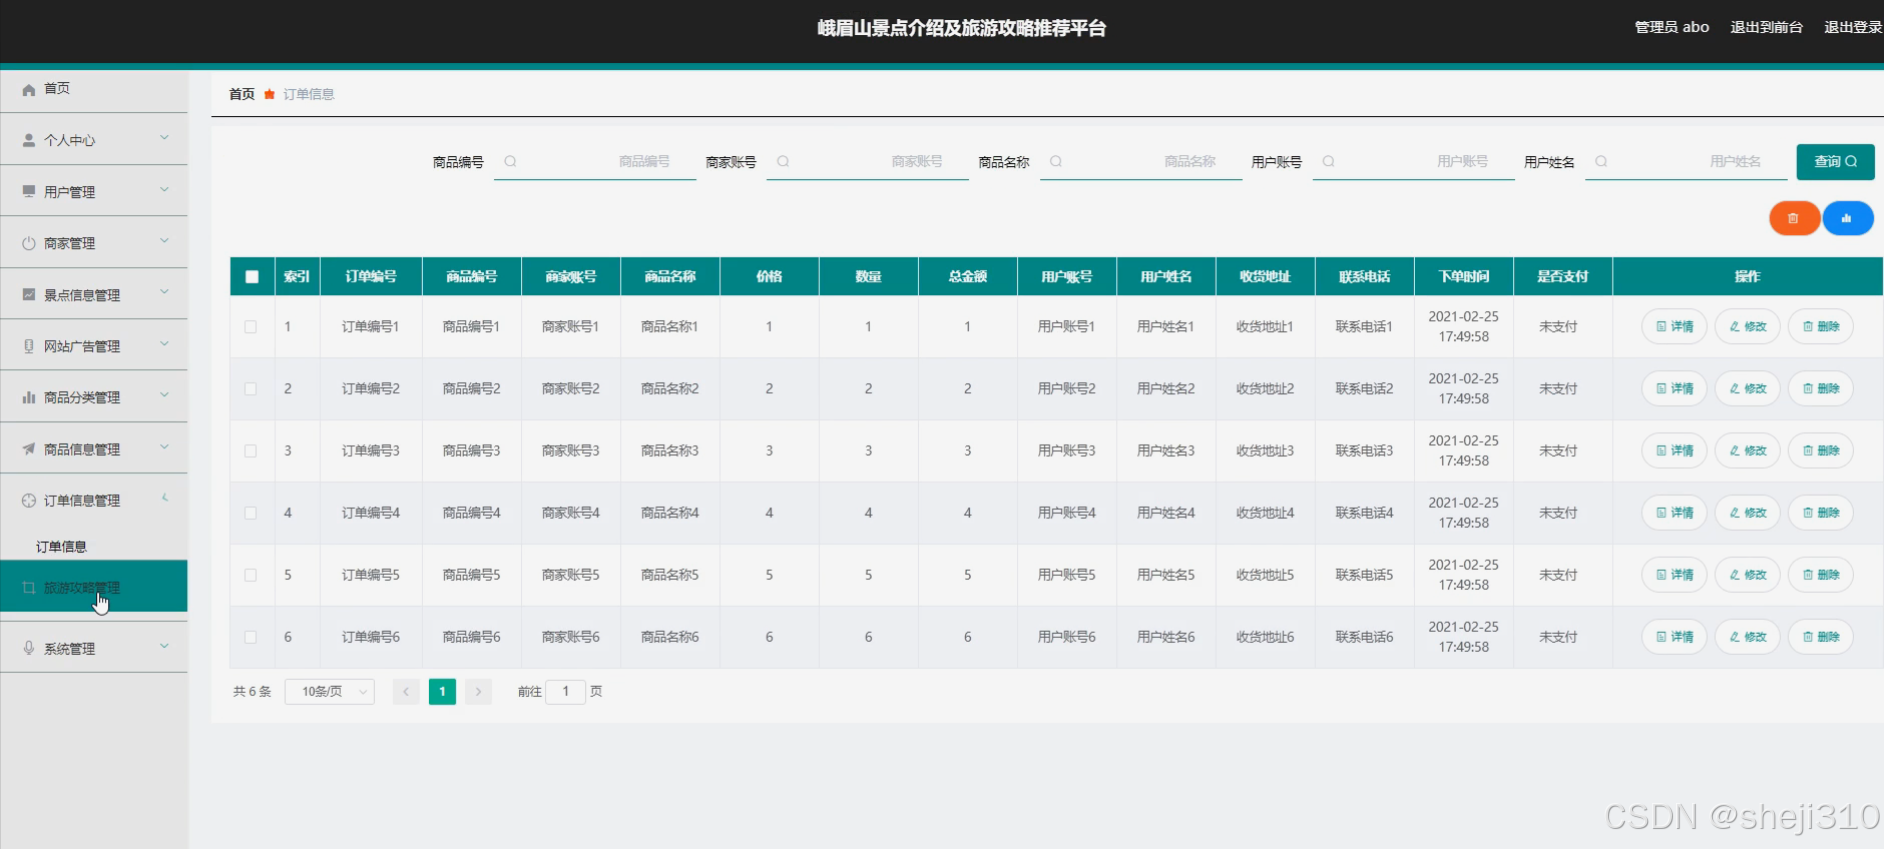Expand the 用户管理 menu chevron

(164, 190)
